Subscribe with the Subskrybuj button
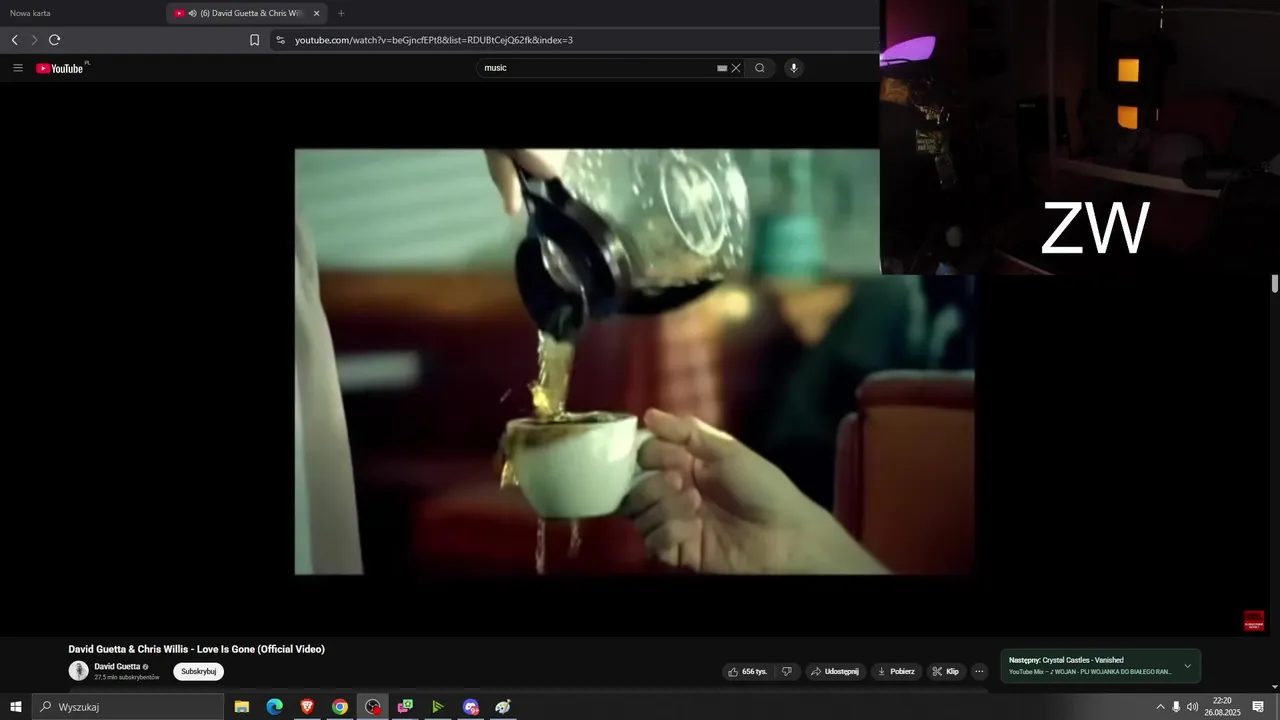 (198, 671)
